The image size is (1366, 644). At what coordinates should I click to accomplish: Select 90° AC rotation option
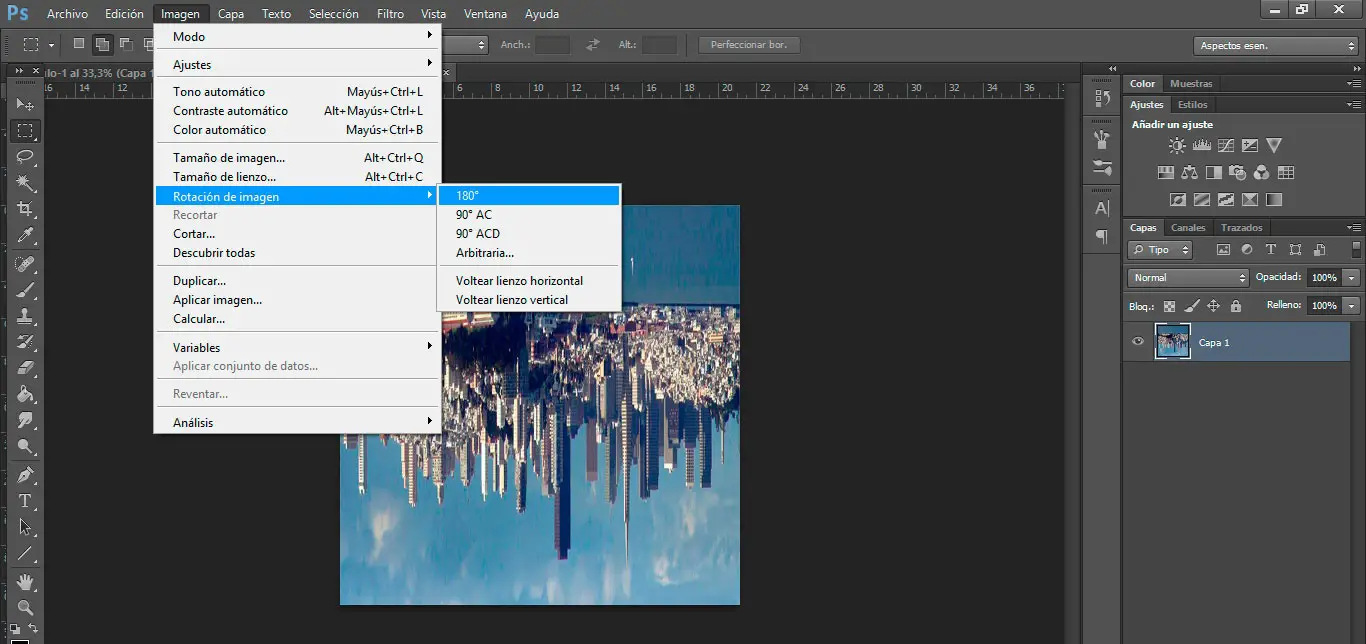[x=474, y=215]
